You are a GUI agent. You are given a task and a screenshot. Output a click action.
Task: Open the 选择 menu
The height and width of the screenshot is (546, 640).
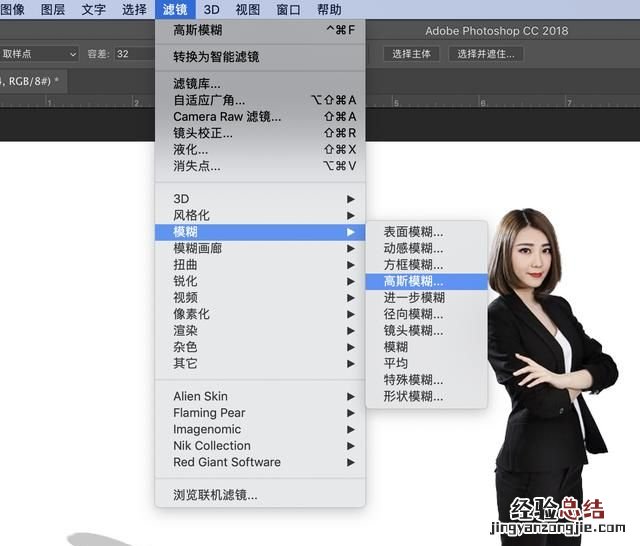coord(134,9)
